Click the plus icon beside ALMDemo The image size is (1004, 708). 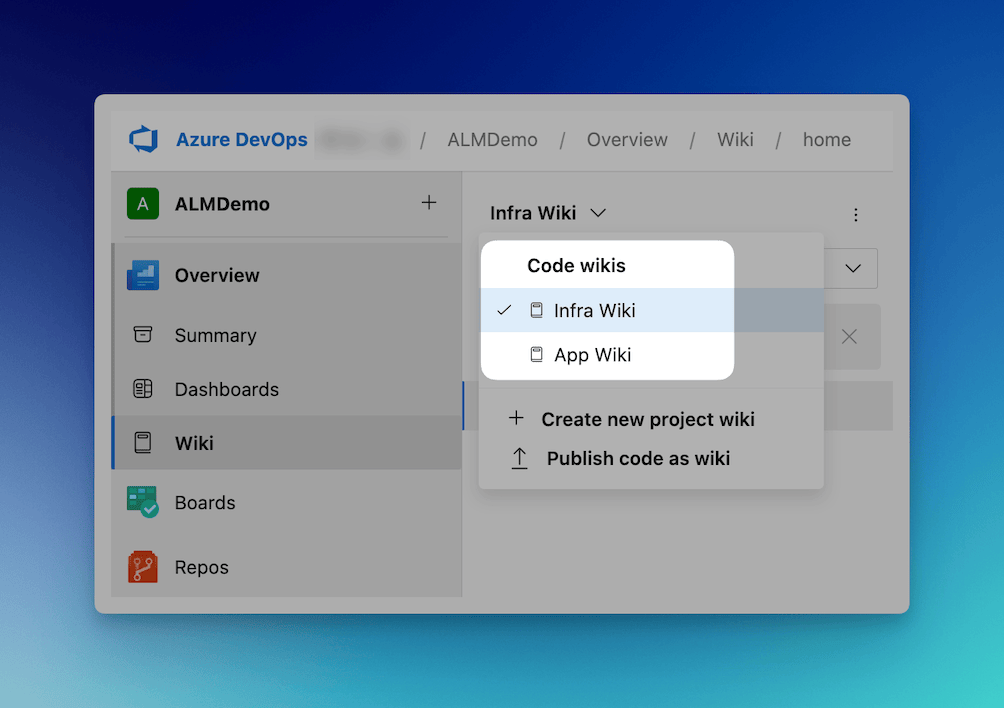[x=429, y=203]
